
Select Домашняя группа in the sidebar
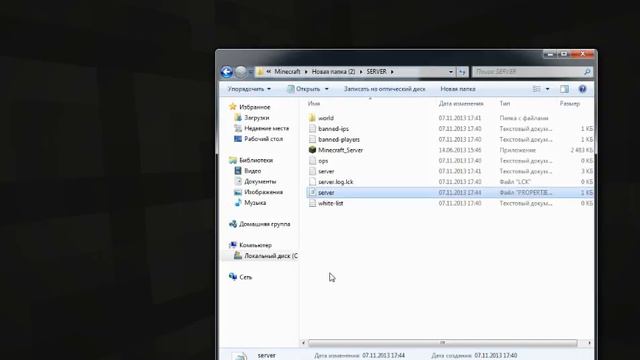click(264, 224)
